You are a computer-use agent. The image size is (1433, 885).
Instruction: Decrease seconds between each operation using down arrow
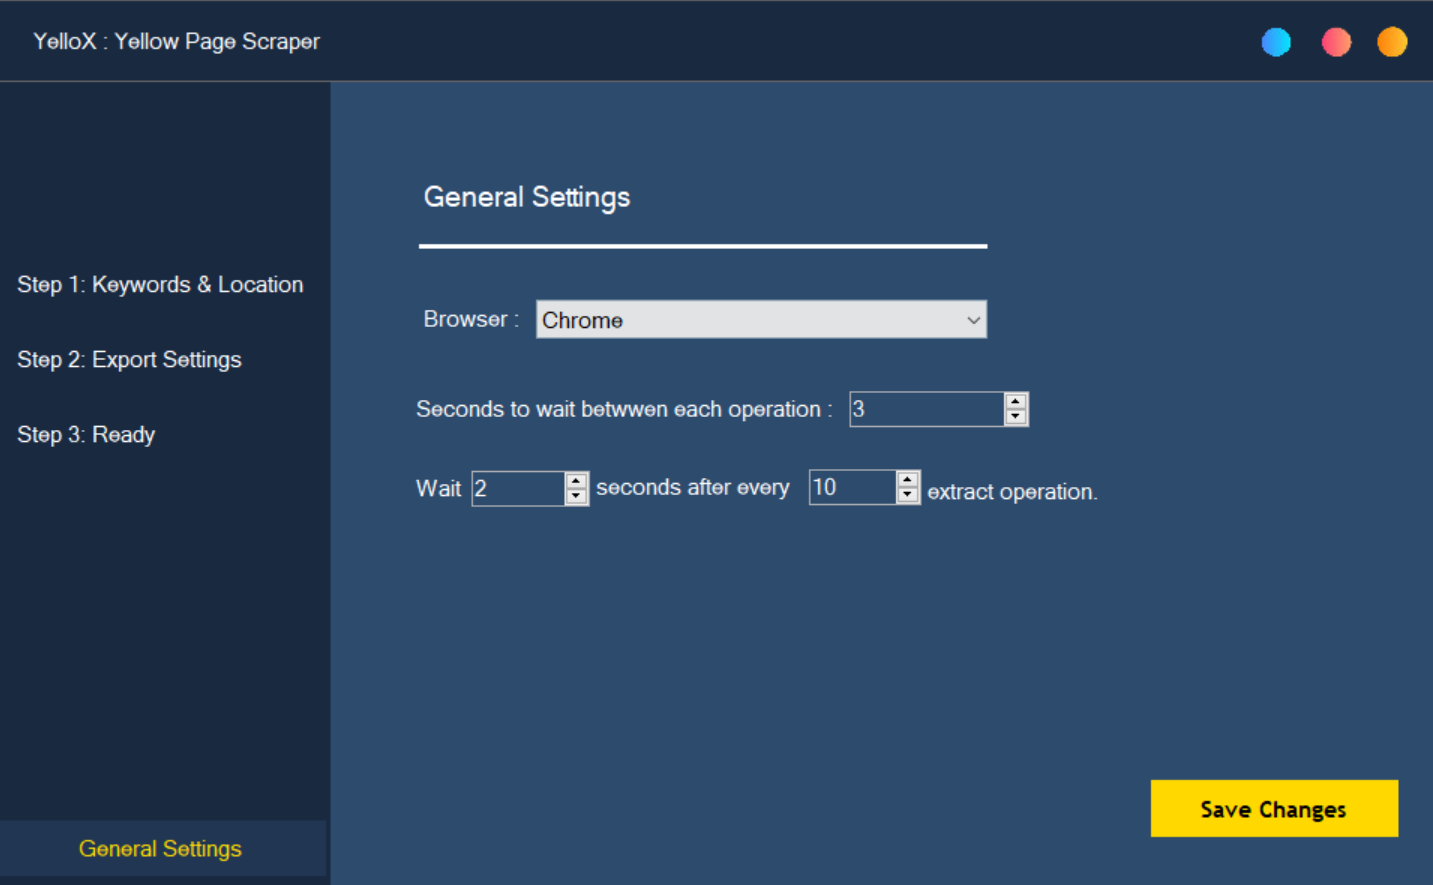pos(1015,417)
